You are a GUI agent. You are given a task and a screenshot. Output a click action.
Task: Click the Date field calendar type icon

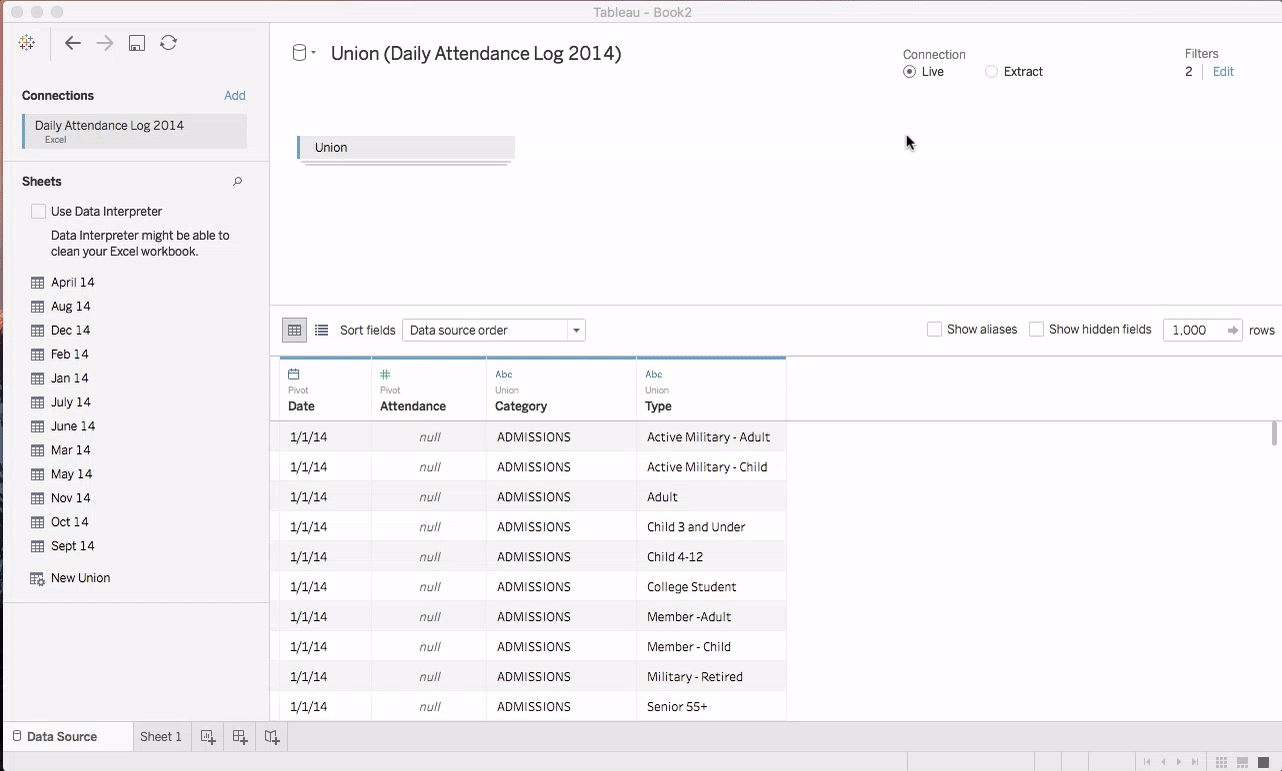pos(293,374)
